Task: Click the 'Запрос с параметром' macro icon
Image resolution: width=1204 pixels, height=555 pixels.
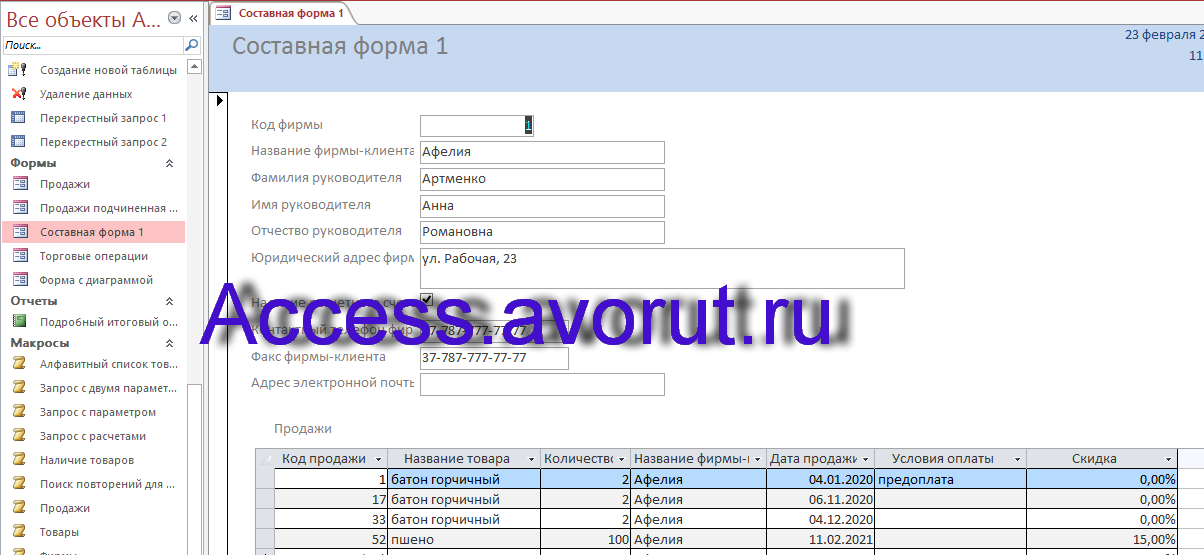Action: click(19, 412)
